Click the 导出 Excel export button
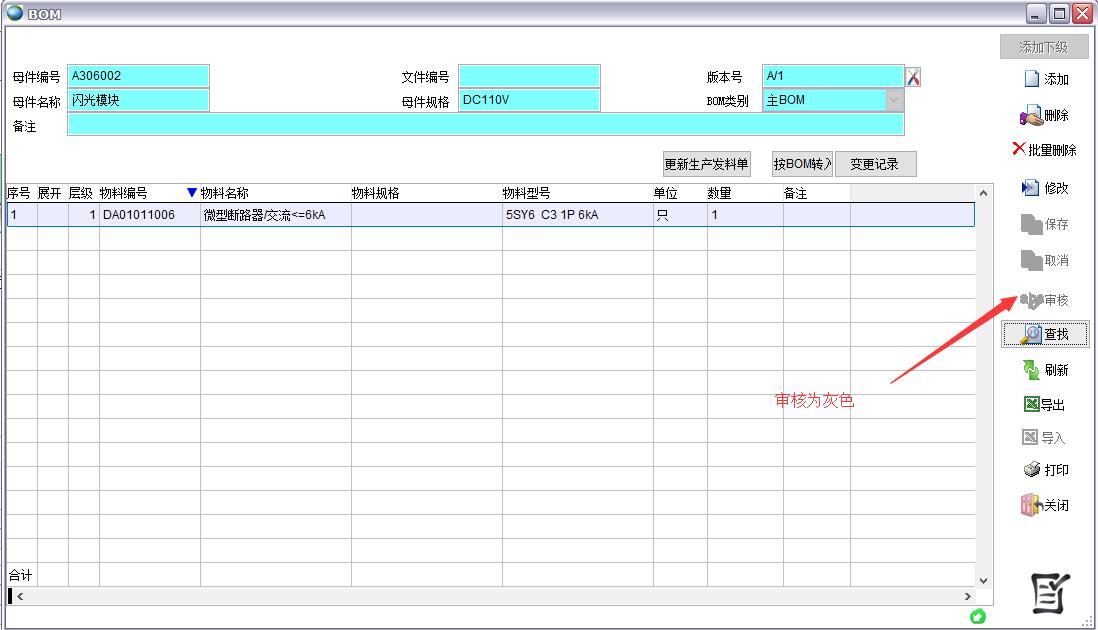This screenshot has width=1098, height=630. click(1045, 405)
